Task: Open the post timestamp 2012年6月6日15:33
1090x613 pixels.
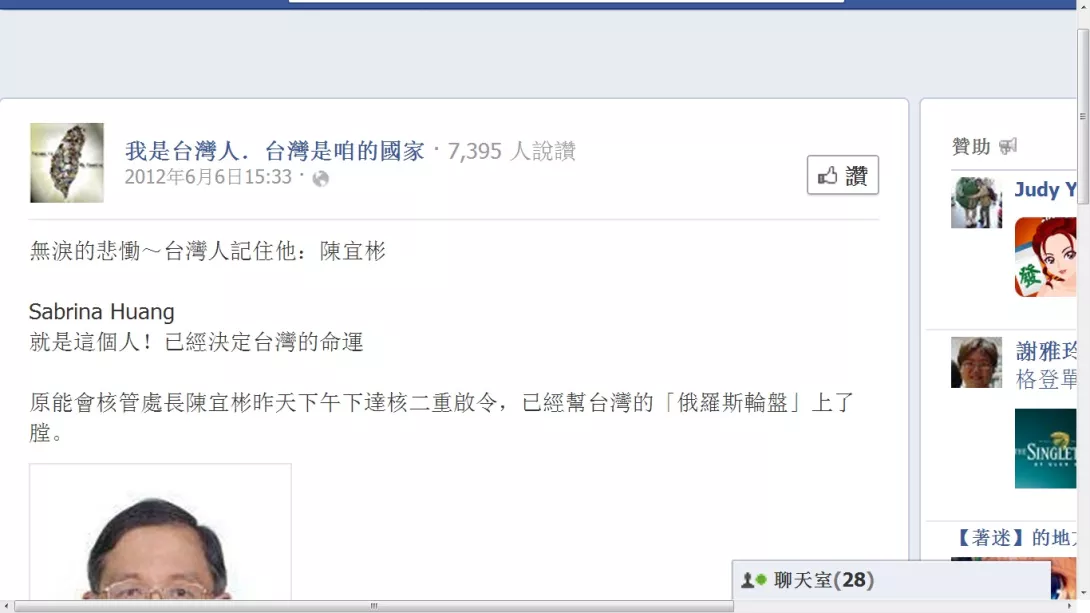Action: pos(209,177)
